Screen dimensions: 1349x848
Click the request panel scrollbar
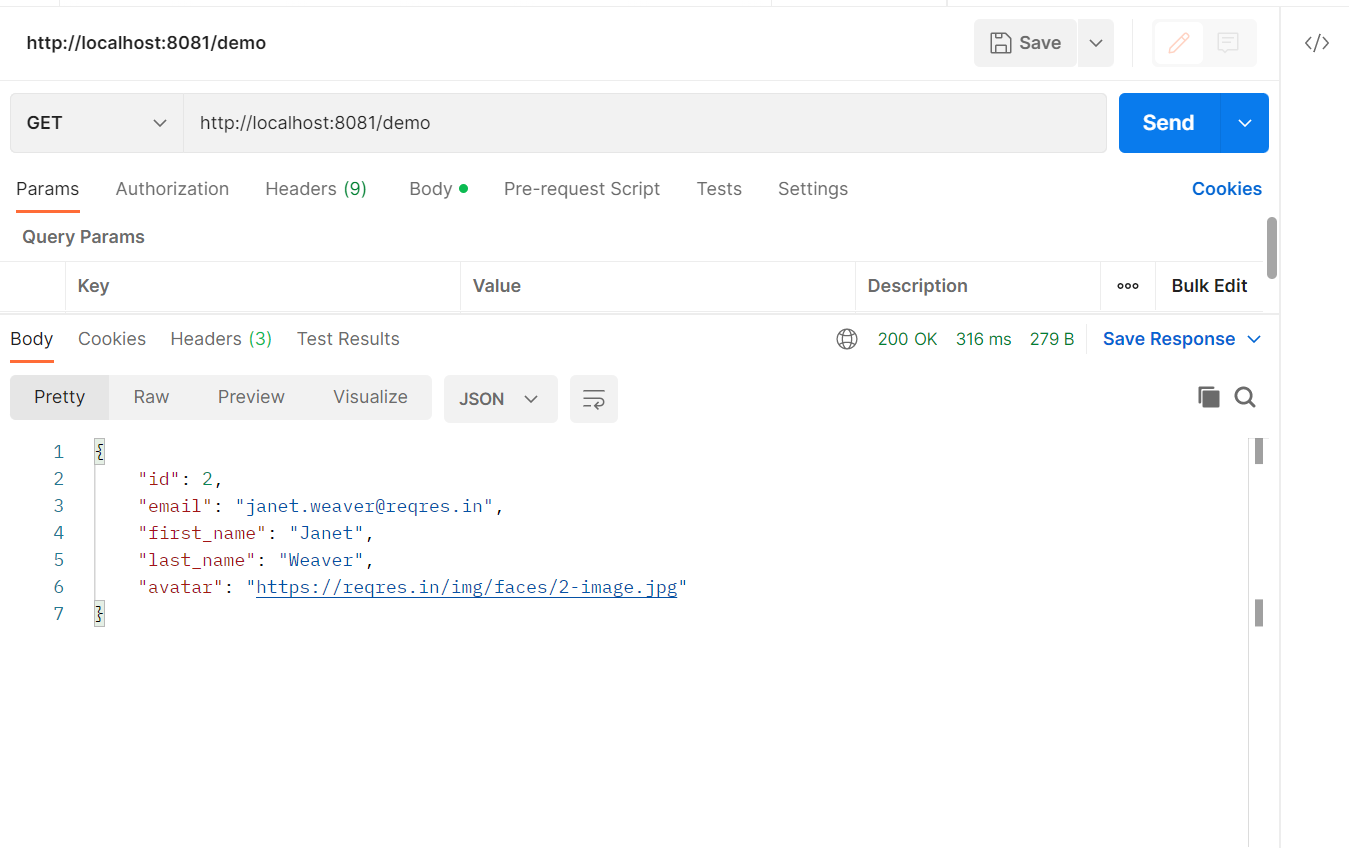click(x=1272, y=247)
